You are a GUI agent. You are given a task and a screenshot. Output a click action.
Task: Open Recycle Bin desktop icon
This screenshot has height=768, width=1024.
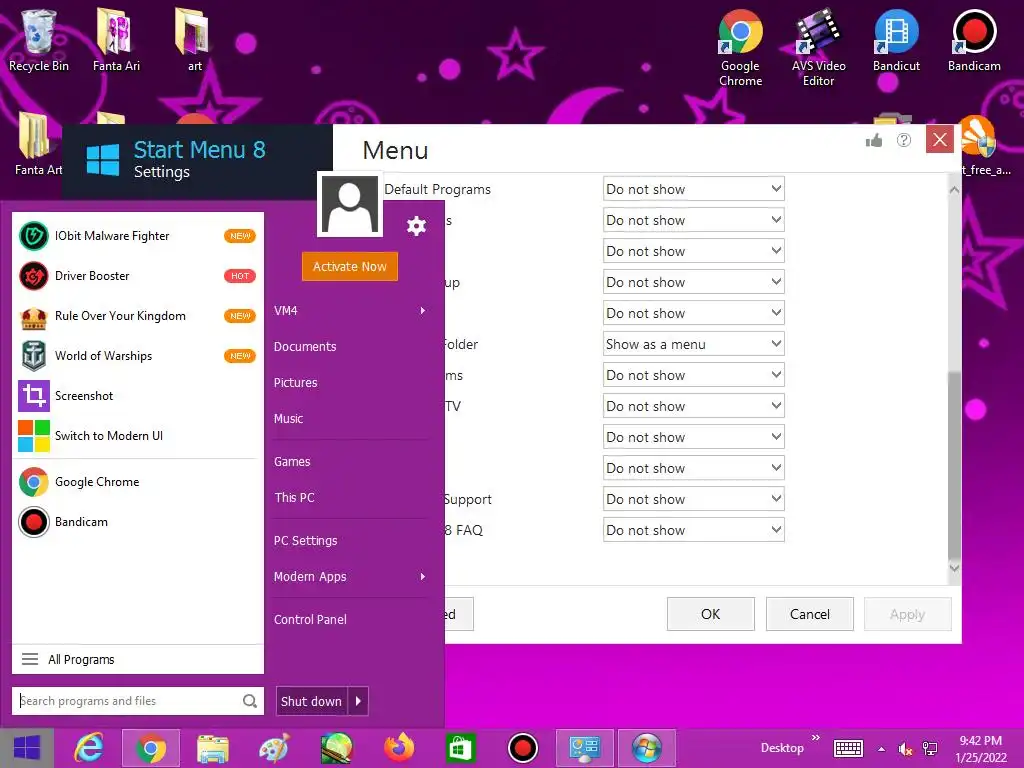point(39,40)
